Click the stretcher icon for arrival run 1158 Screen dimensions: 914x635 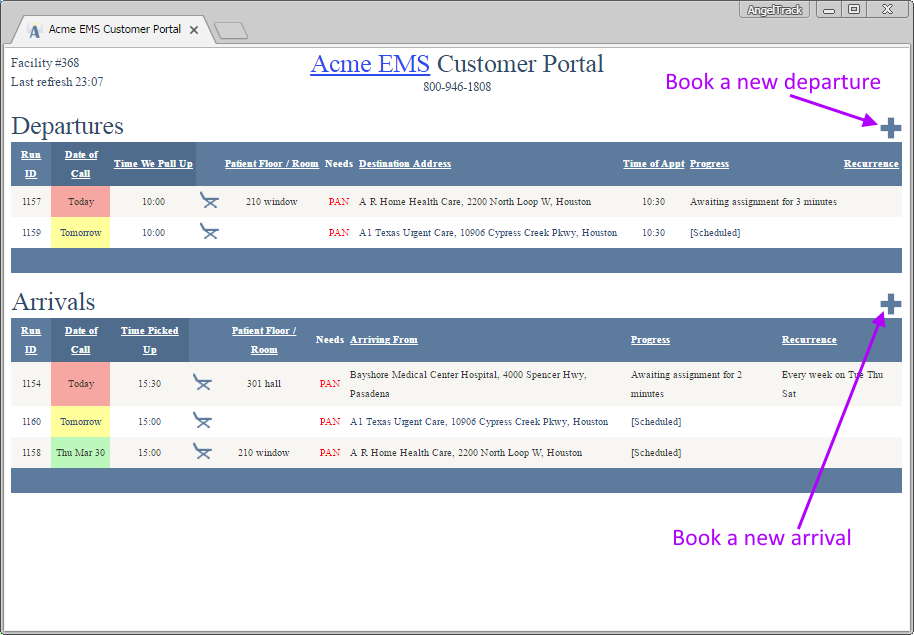pos(201,451)
